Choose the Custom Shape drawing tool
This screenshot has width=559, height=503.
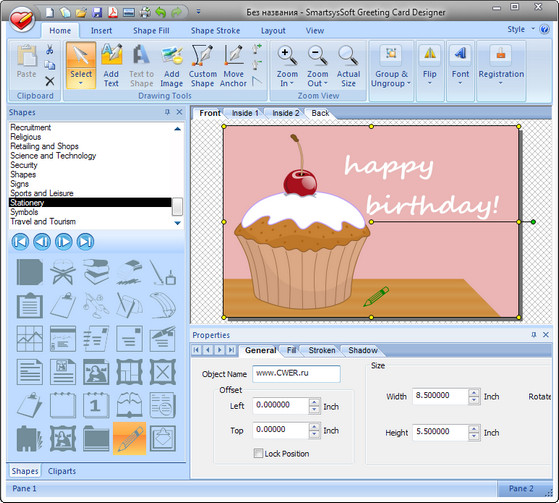[x=202, y=66]
